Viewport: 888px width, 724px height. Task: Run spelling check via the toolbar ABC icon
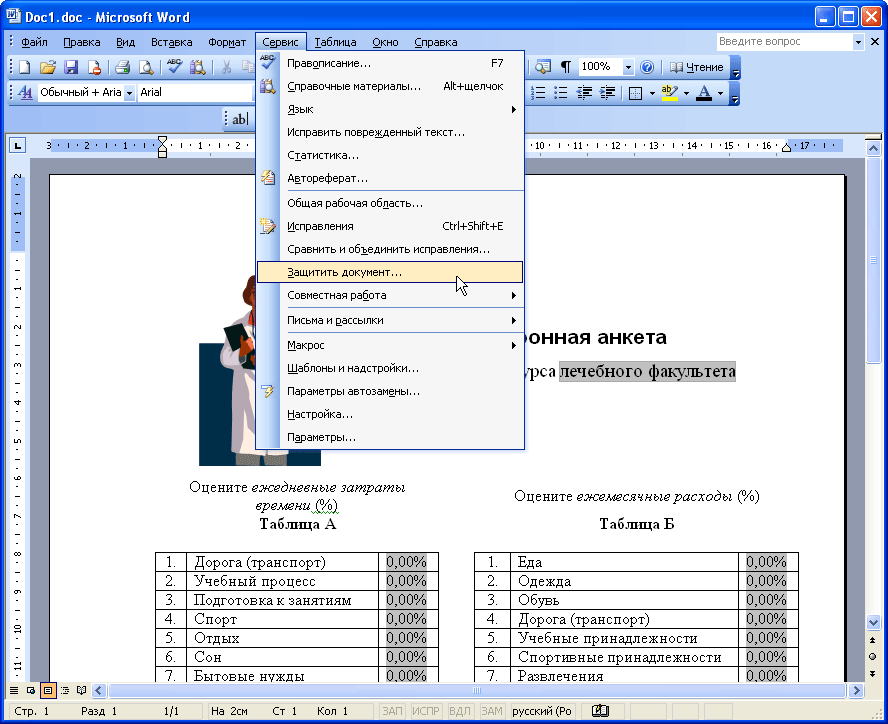point(174,67)
